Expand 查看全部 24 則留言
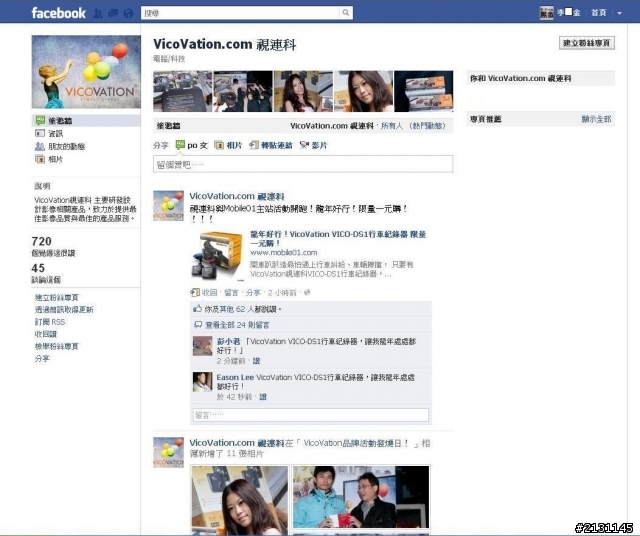 pyautogui.click(x=237, y=325)
